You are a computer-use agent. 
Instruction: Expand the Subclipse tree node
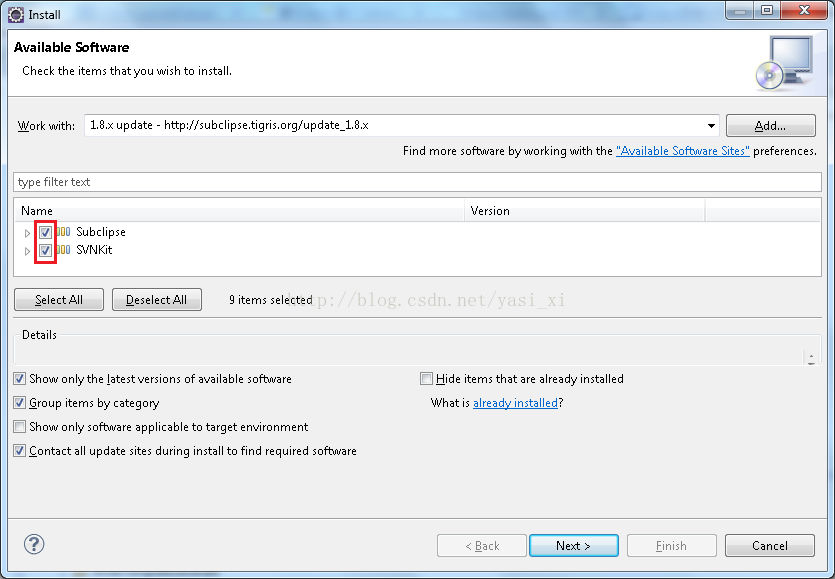pos(27,233)
